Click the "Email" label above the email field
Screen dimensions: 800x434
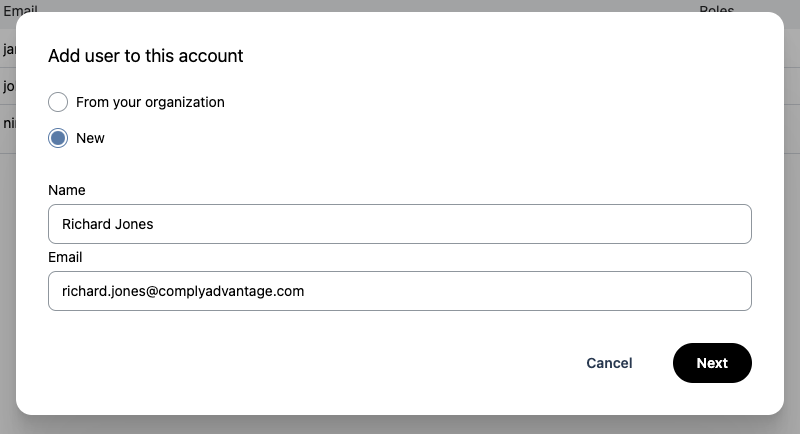[x=67, y=257]
